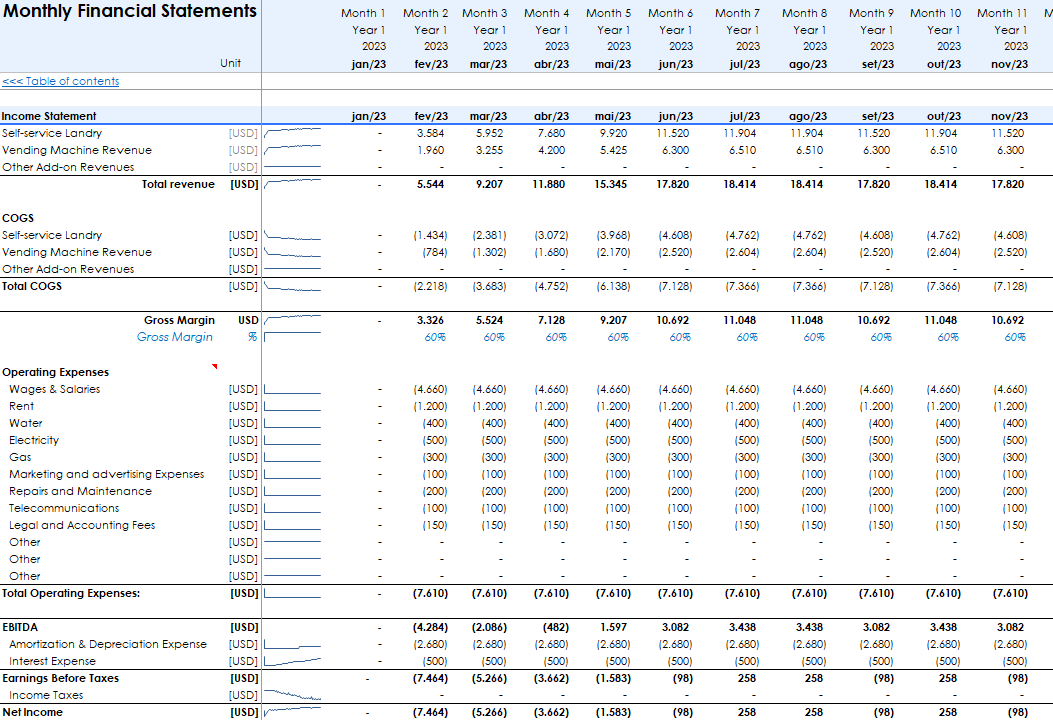The image size is (1053, 720).
Task: Click the Income Taxes sparkline
Action: (292, 695)
